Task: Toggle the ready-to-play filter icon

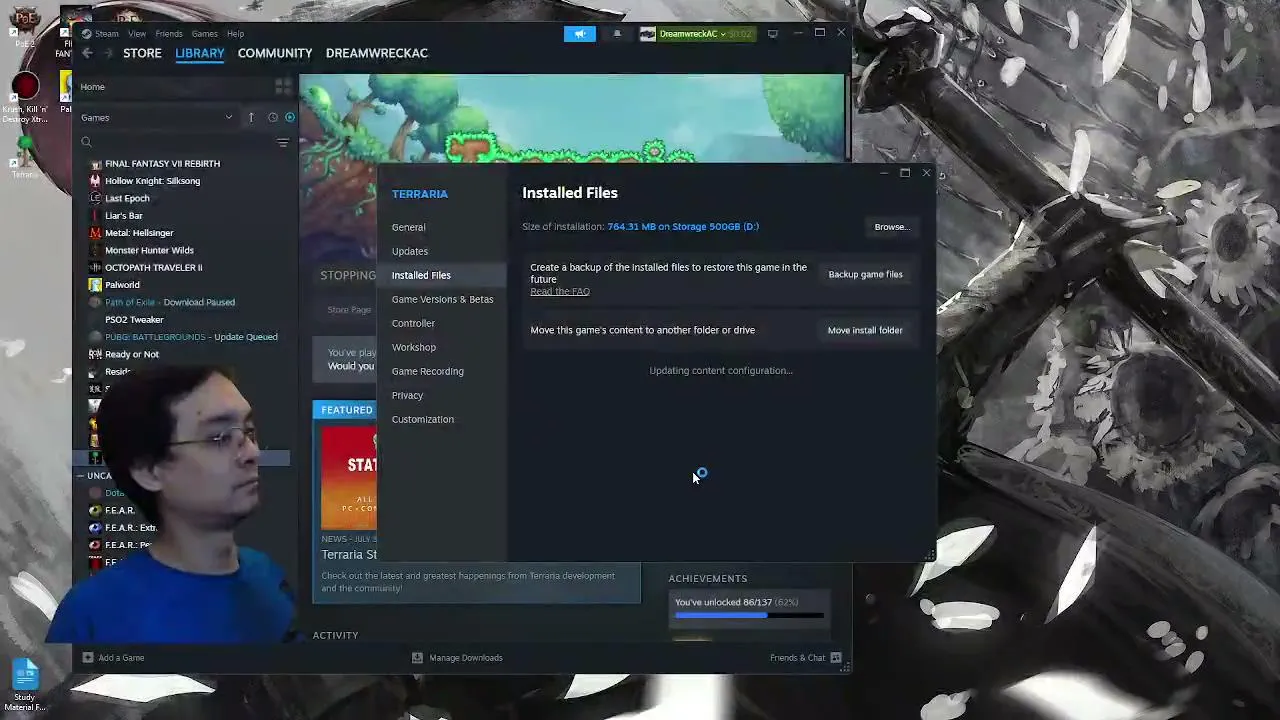Action: pyautogui.click(x=290, y=118)
